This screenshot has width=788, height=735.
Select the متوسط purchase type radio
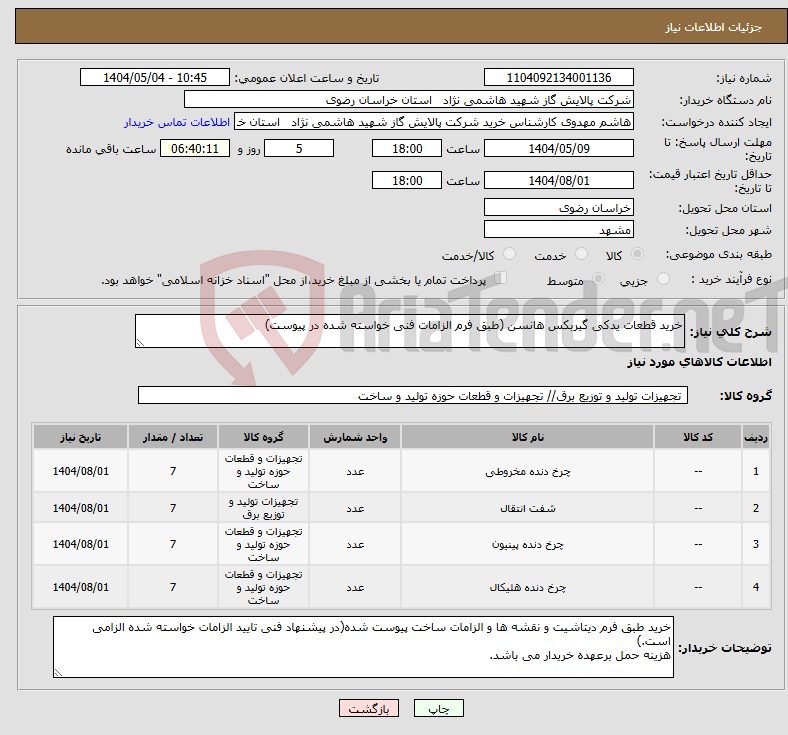pos(598,278)
